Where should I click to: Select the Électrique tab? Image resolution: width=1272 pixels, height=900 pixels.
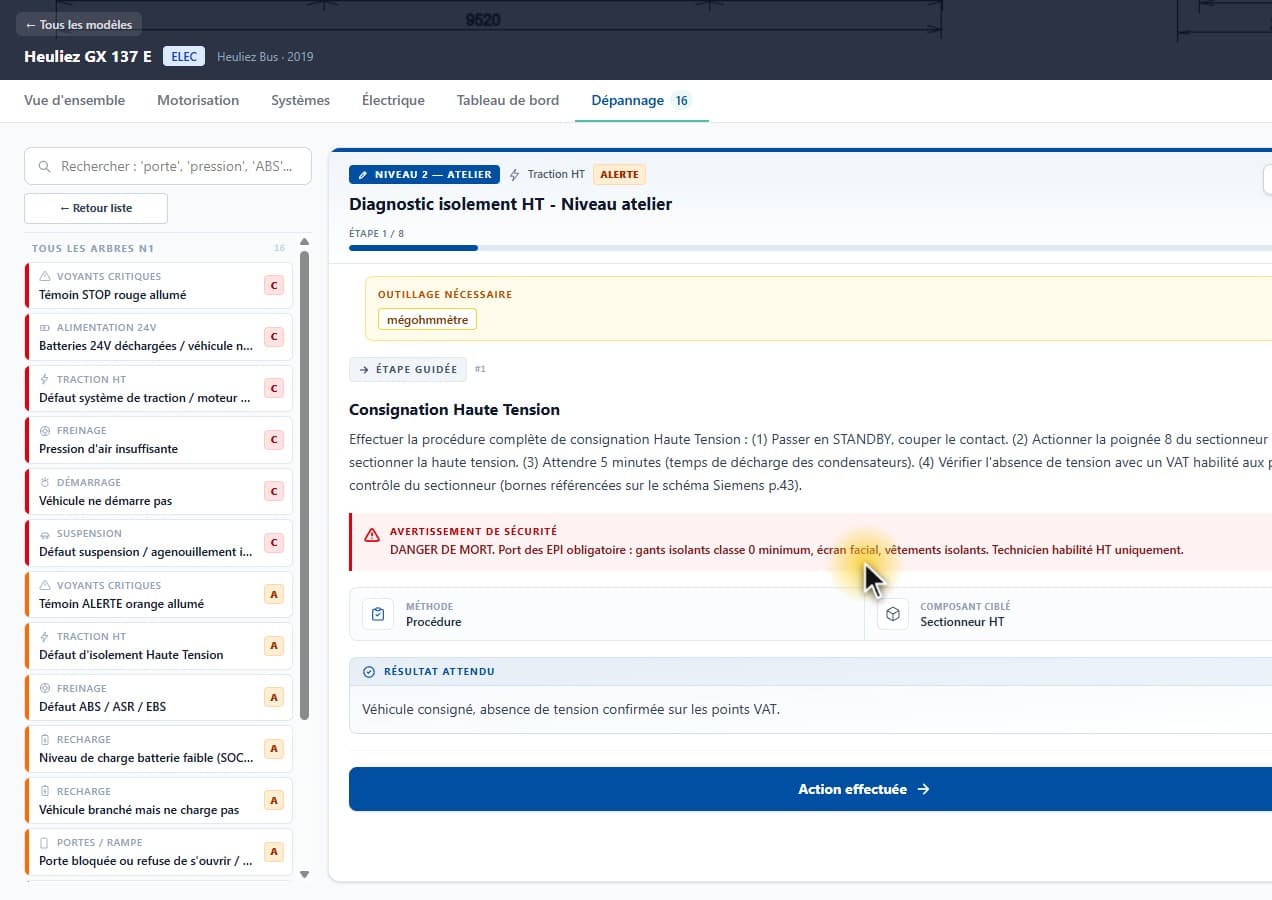pos(393,100)
